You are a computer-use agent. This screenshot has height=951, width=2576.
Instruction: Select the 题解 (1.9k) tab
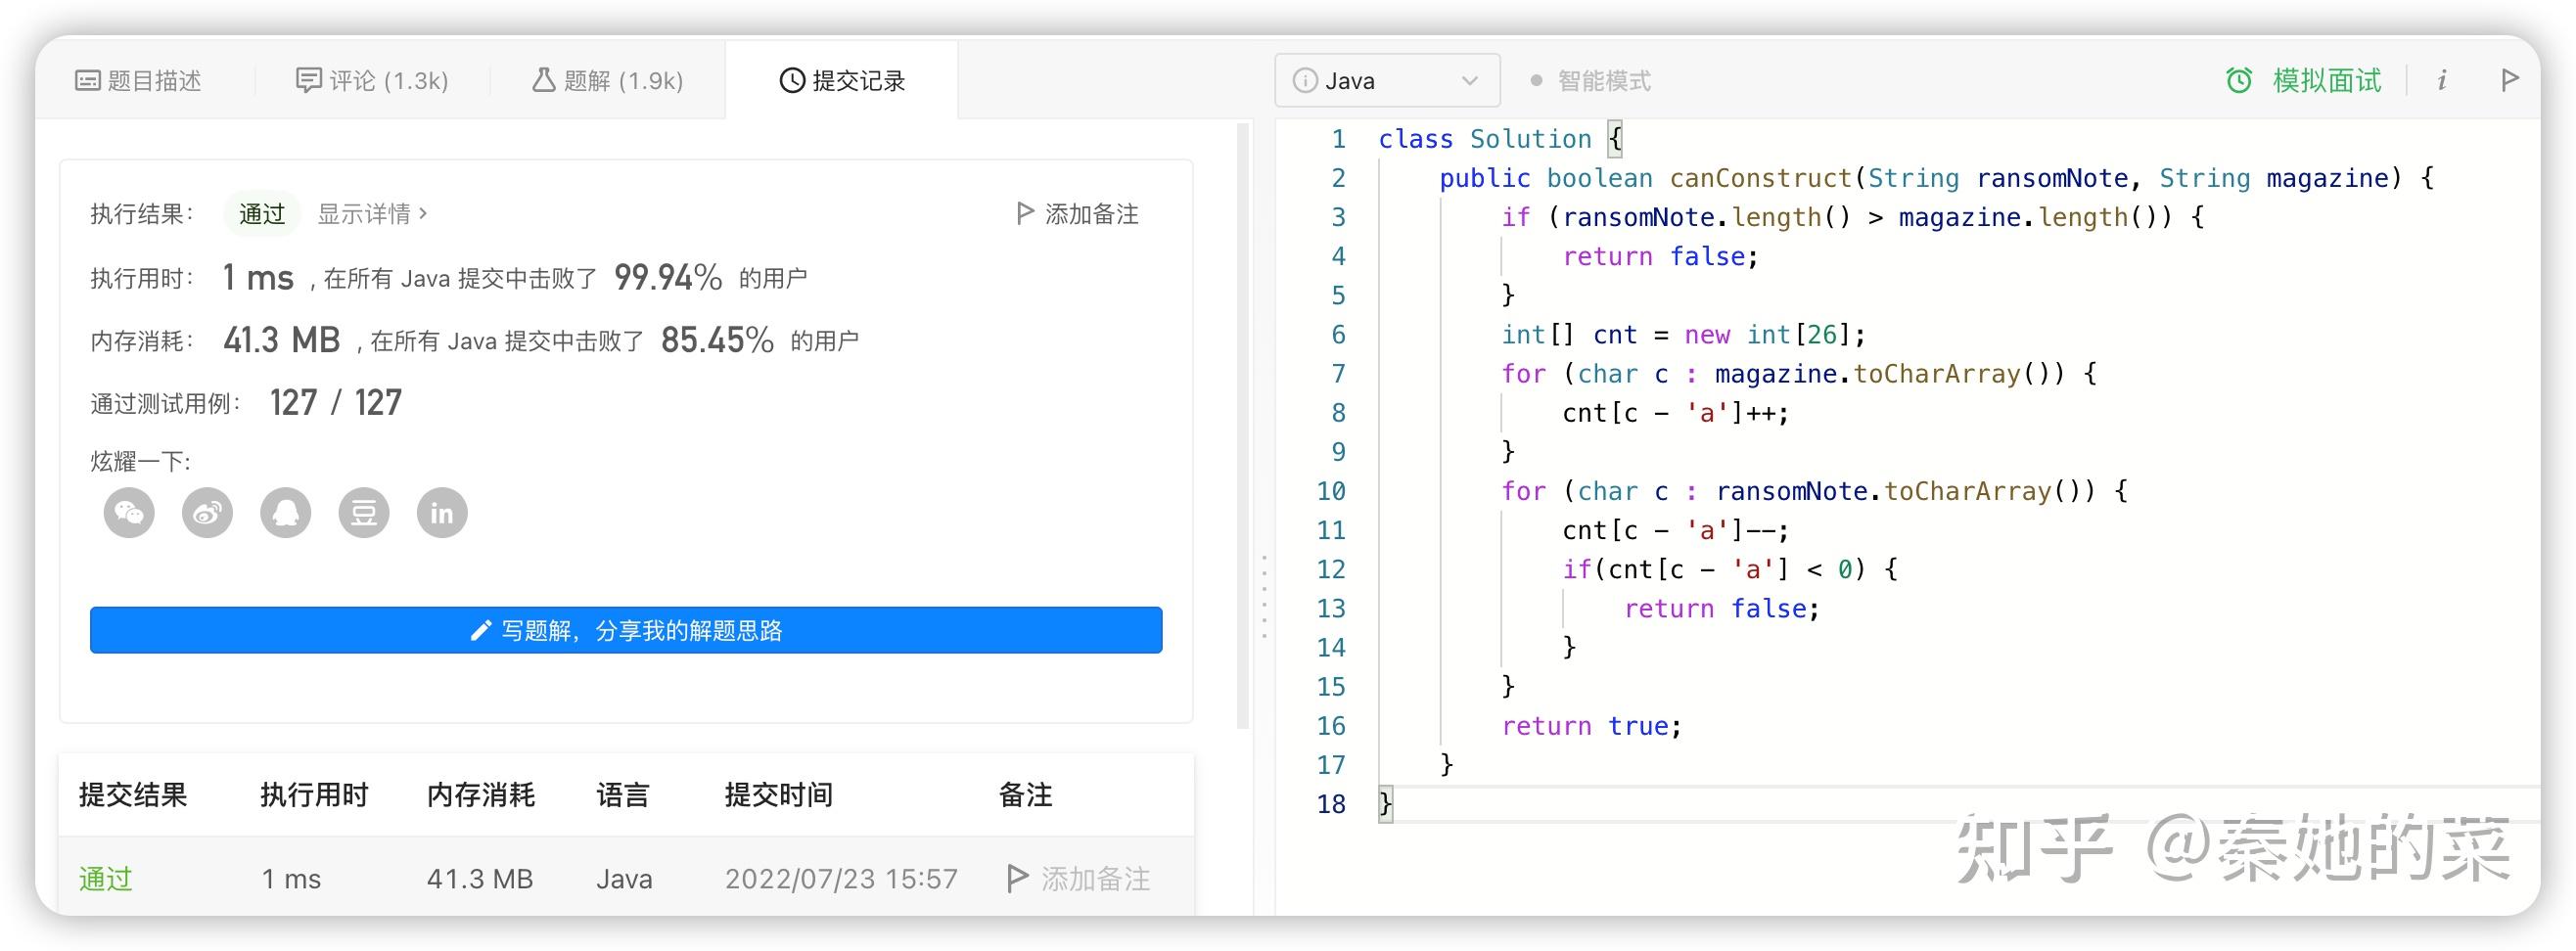[x=607, y=80]
